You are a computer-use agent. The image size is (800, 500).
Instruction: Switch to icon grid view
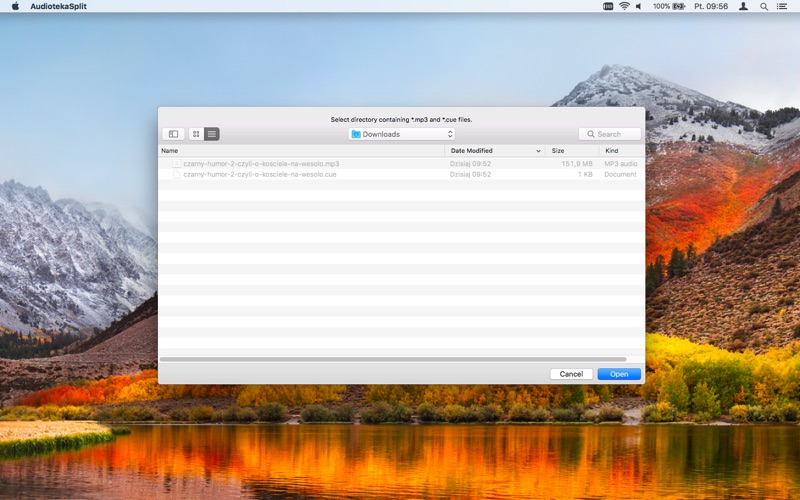point(196,134)
